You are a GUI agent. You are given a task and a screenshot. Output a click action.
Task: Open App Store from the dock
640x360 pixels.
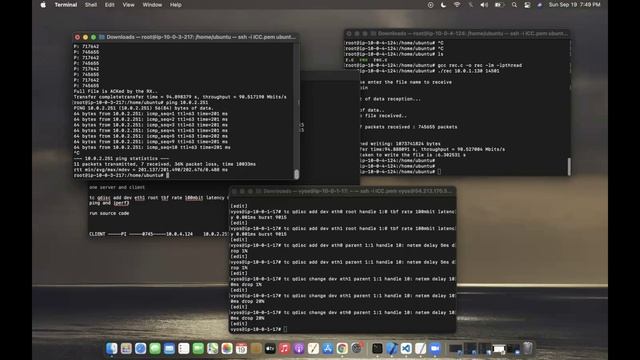click(328, 348)
